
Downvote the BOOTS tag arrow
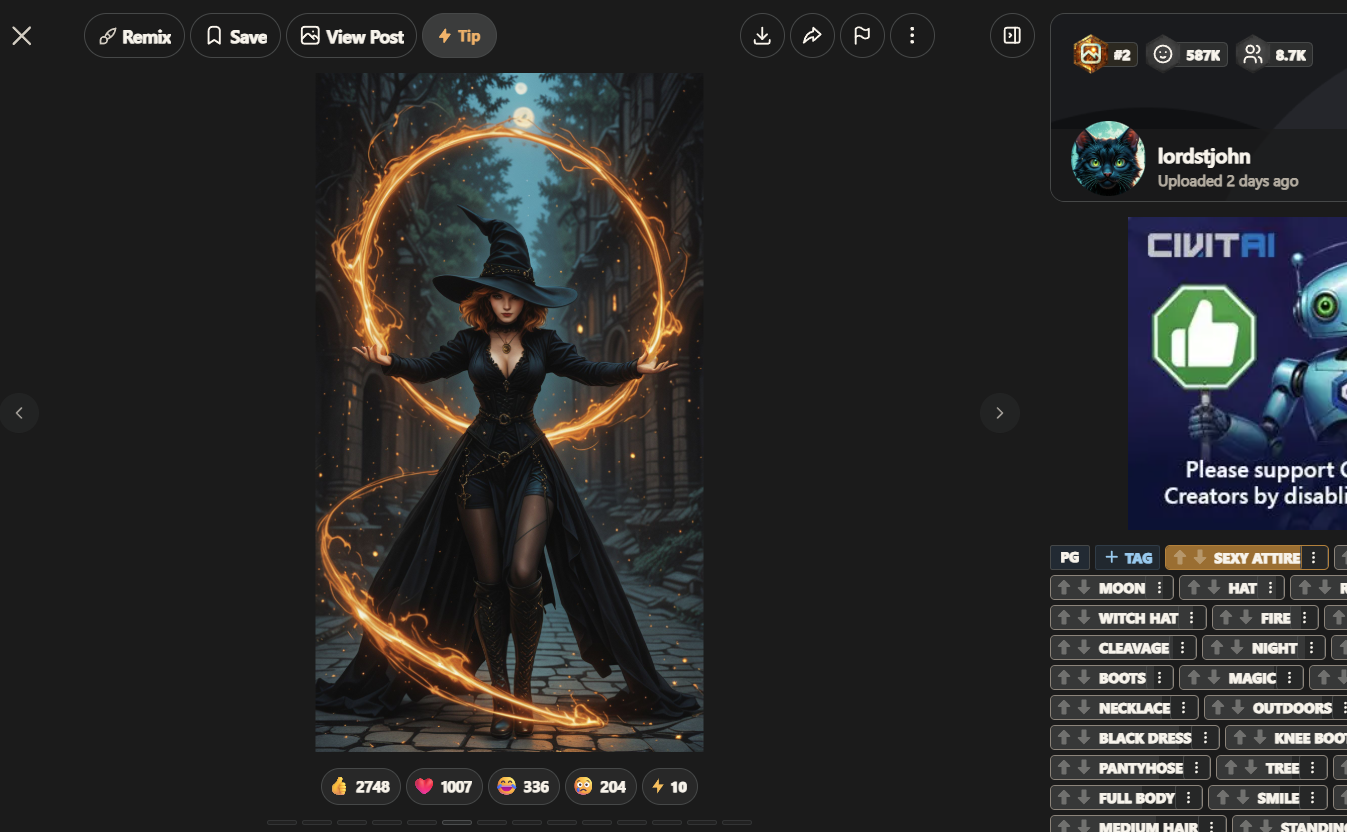coord(1084,678)
